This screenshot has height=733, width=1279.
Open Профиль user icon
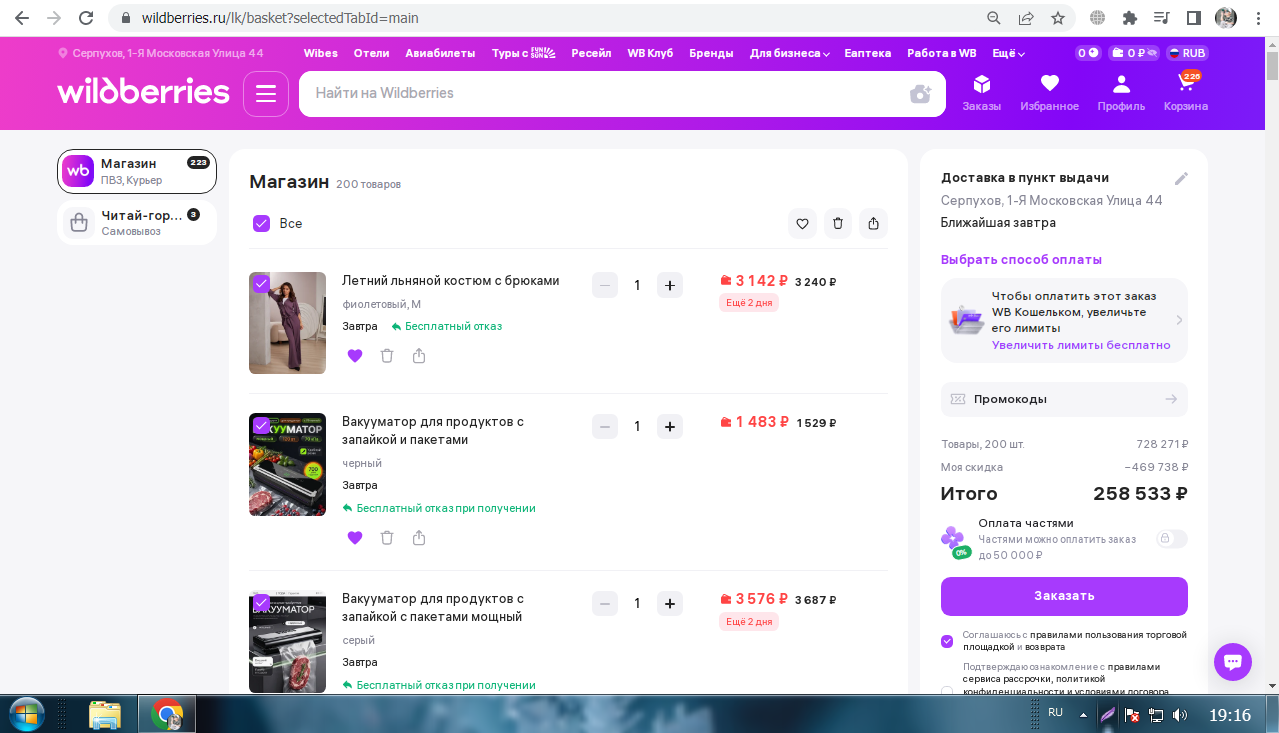pos(1121,93)
